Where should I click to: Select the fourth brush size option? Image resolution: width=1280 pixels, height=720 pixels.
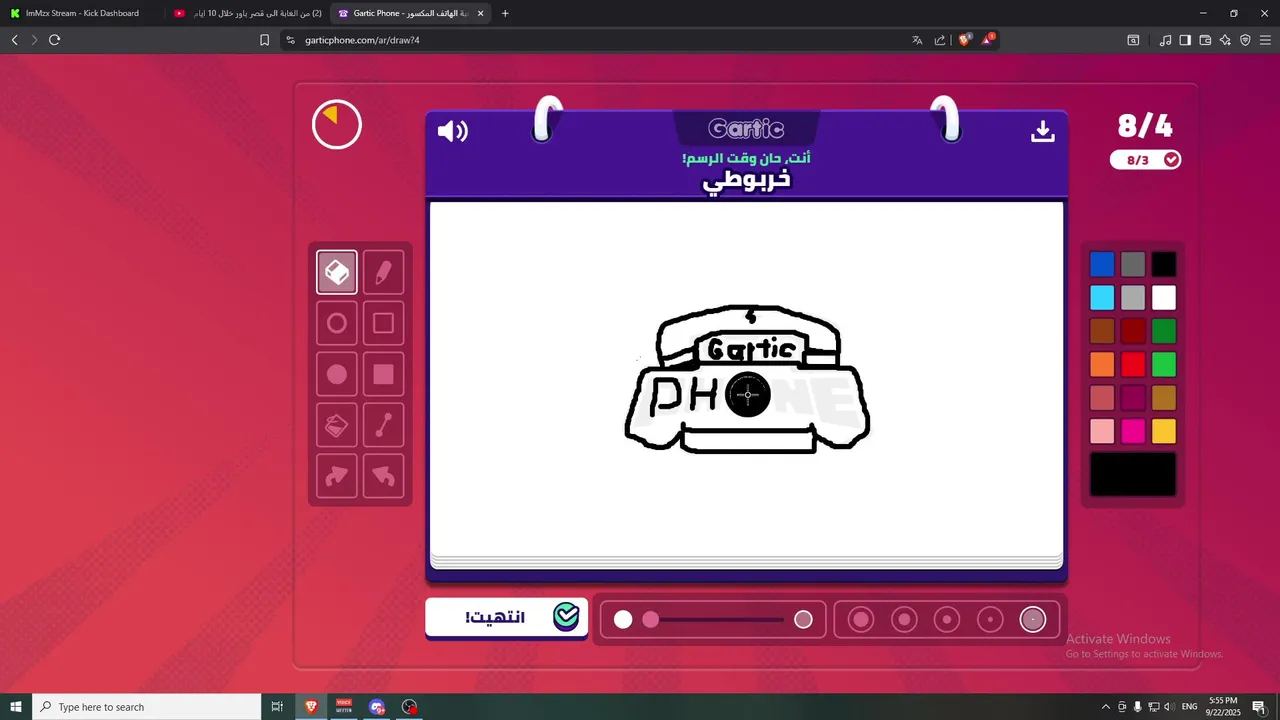point(904,620)
